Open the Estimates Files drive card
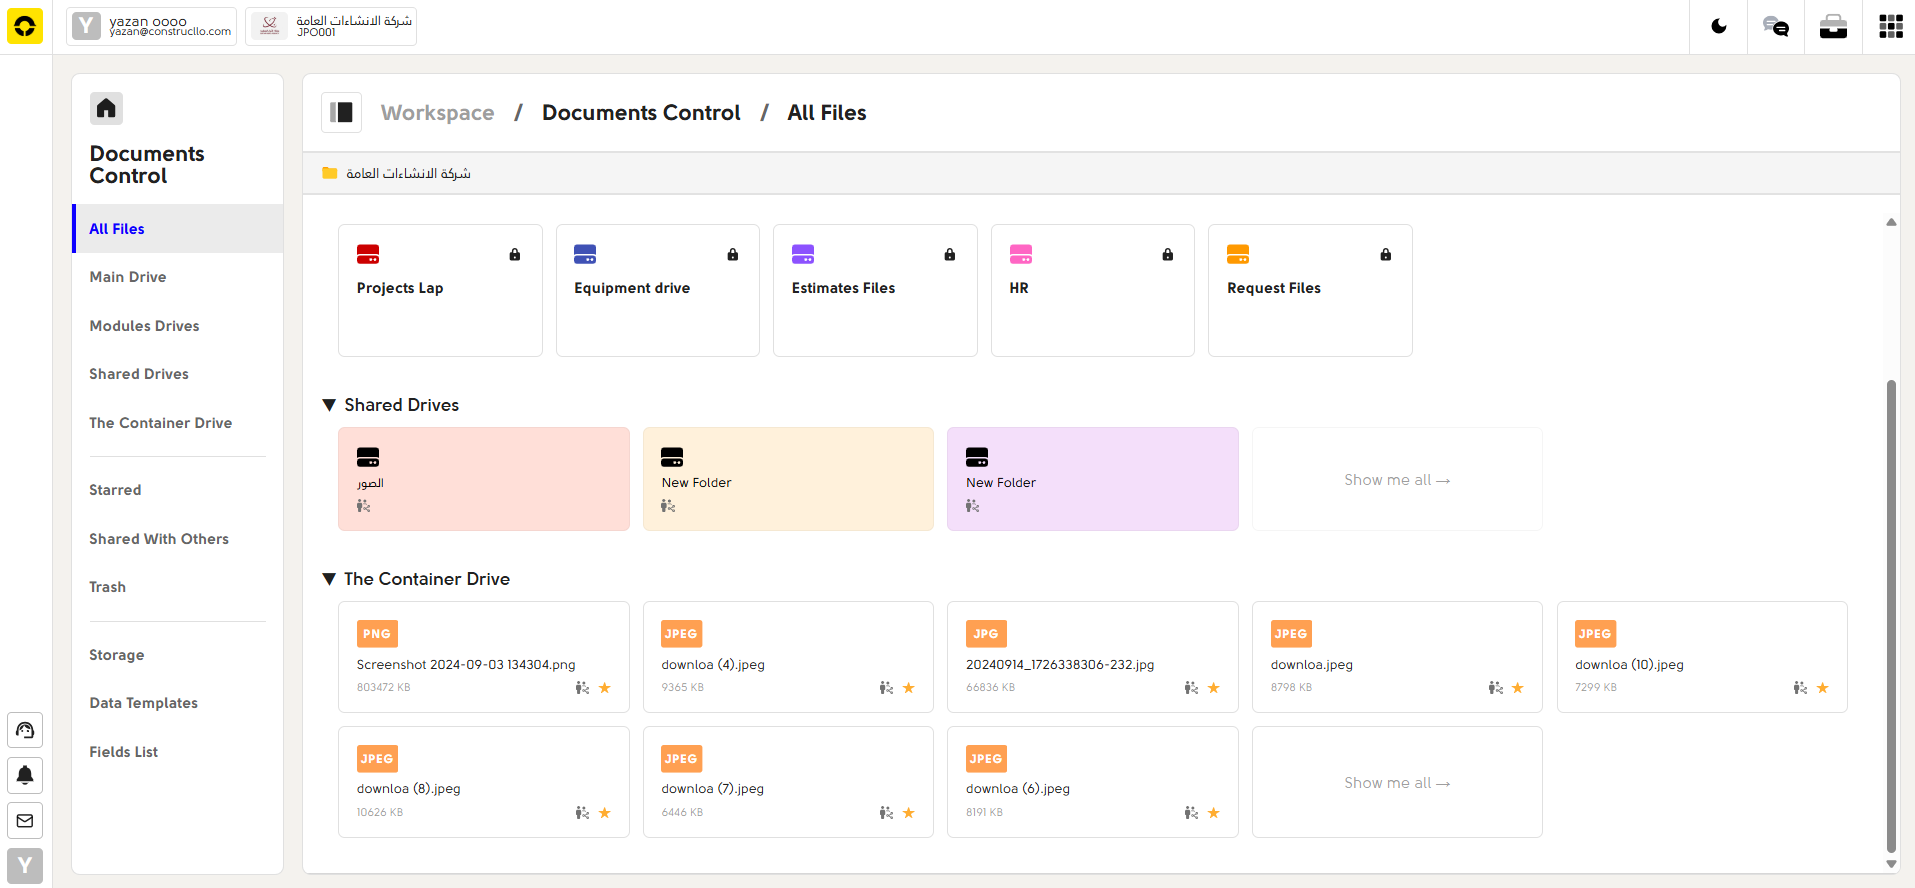Screen dimensions: 1915x888 click(875, 290)
